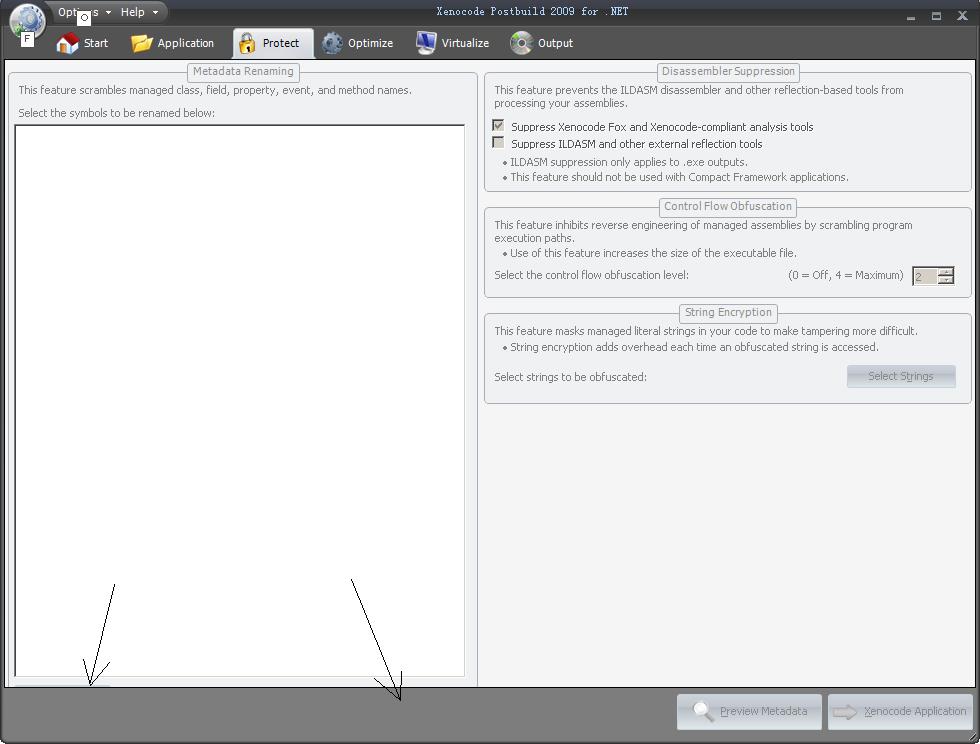This screenshot has width=980, height=744.
Task: Switch to the Start tab
Action: [x=82, y=43]
